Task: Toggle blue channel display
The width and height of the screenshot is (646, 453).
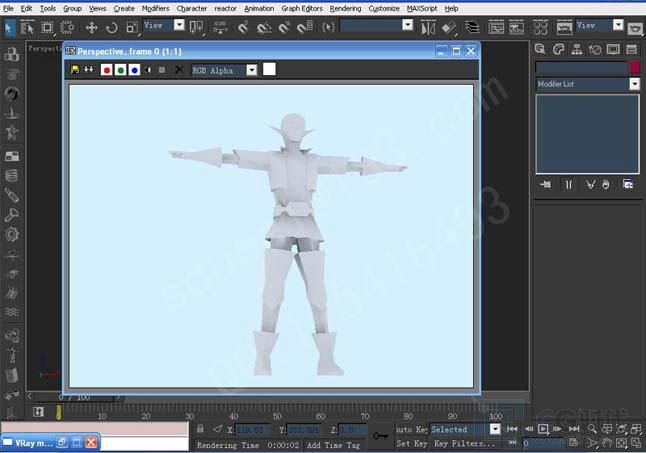Action: [x=134, y=70]
